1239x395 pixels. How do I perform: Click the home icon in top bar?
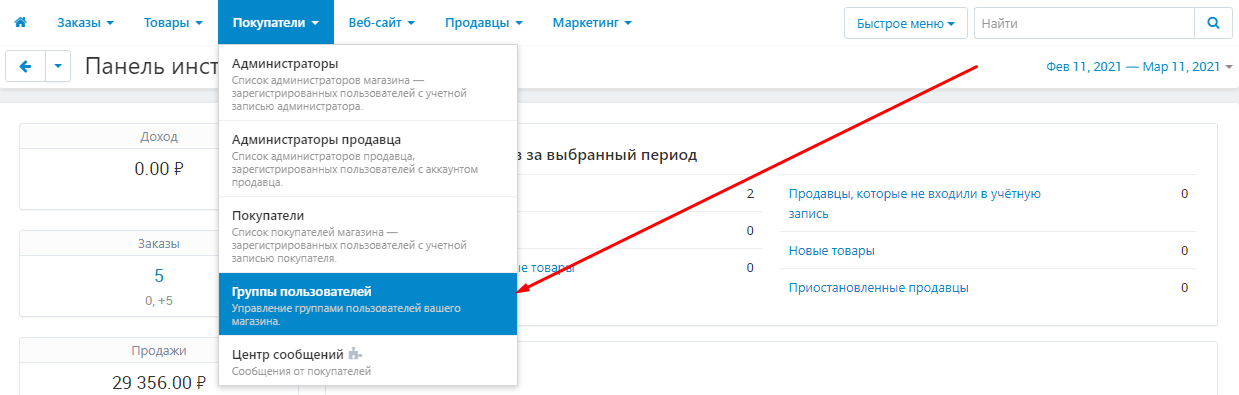coord(20,22)
